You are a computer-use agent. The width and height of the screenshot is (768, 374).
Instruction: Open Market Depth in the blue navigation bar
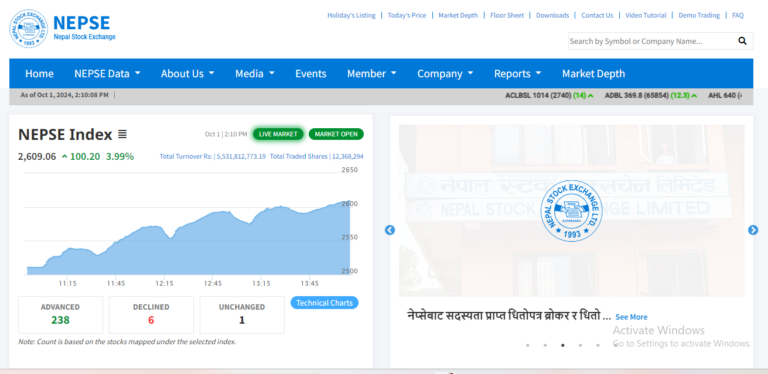(x=593, y=73)
